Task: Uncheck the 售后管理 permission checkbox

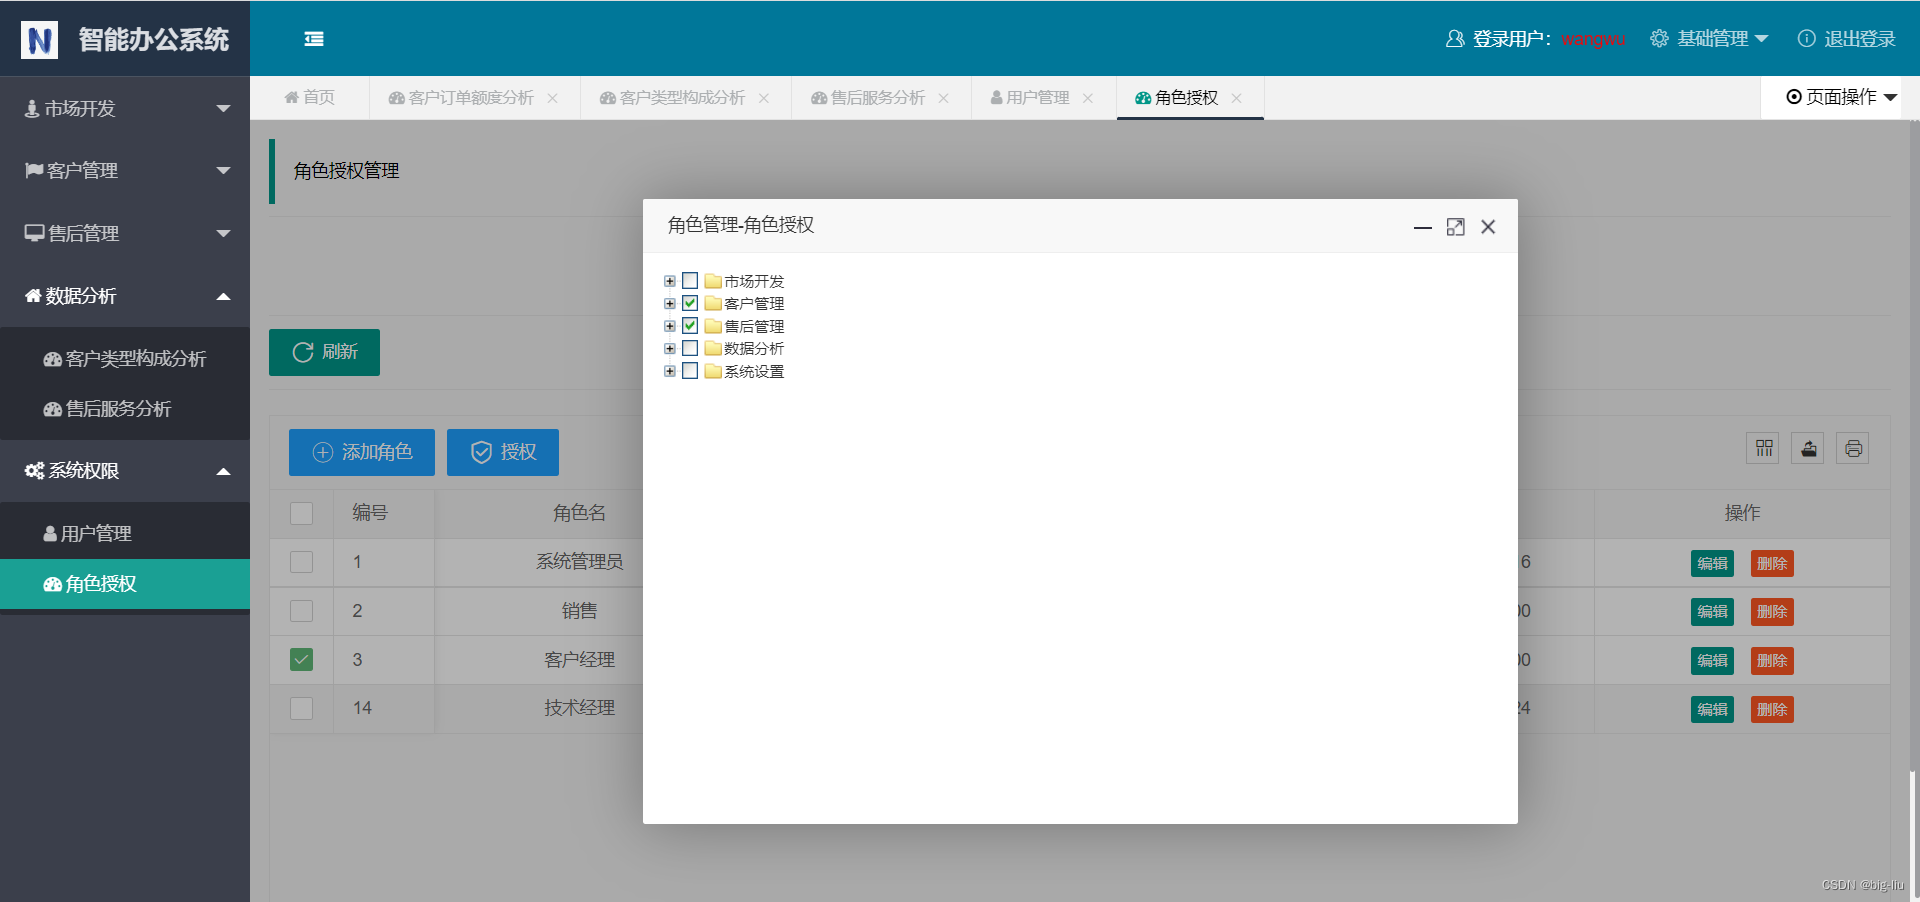Action: pos(690,326)
